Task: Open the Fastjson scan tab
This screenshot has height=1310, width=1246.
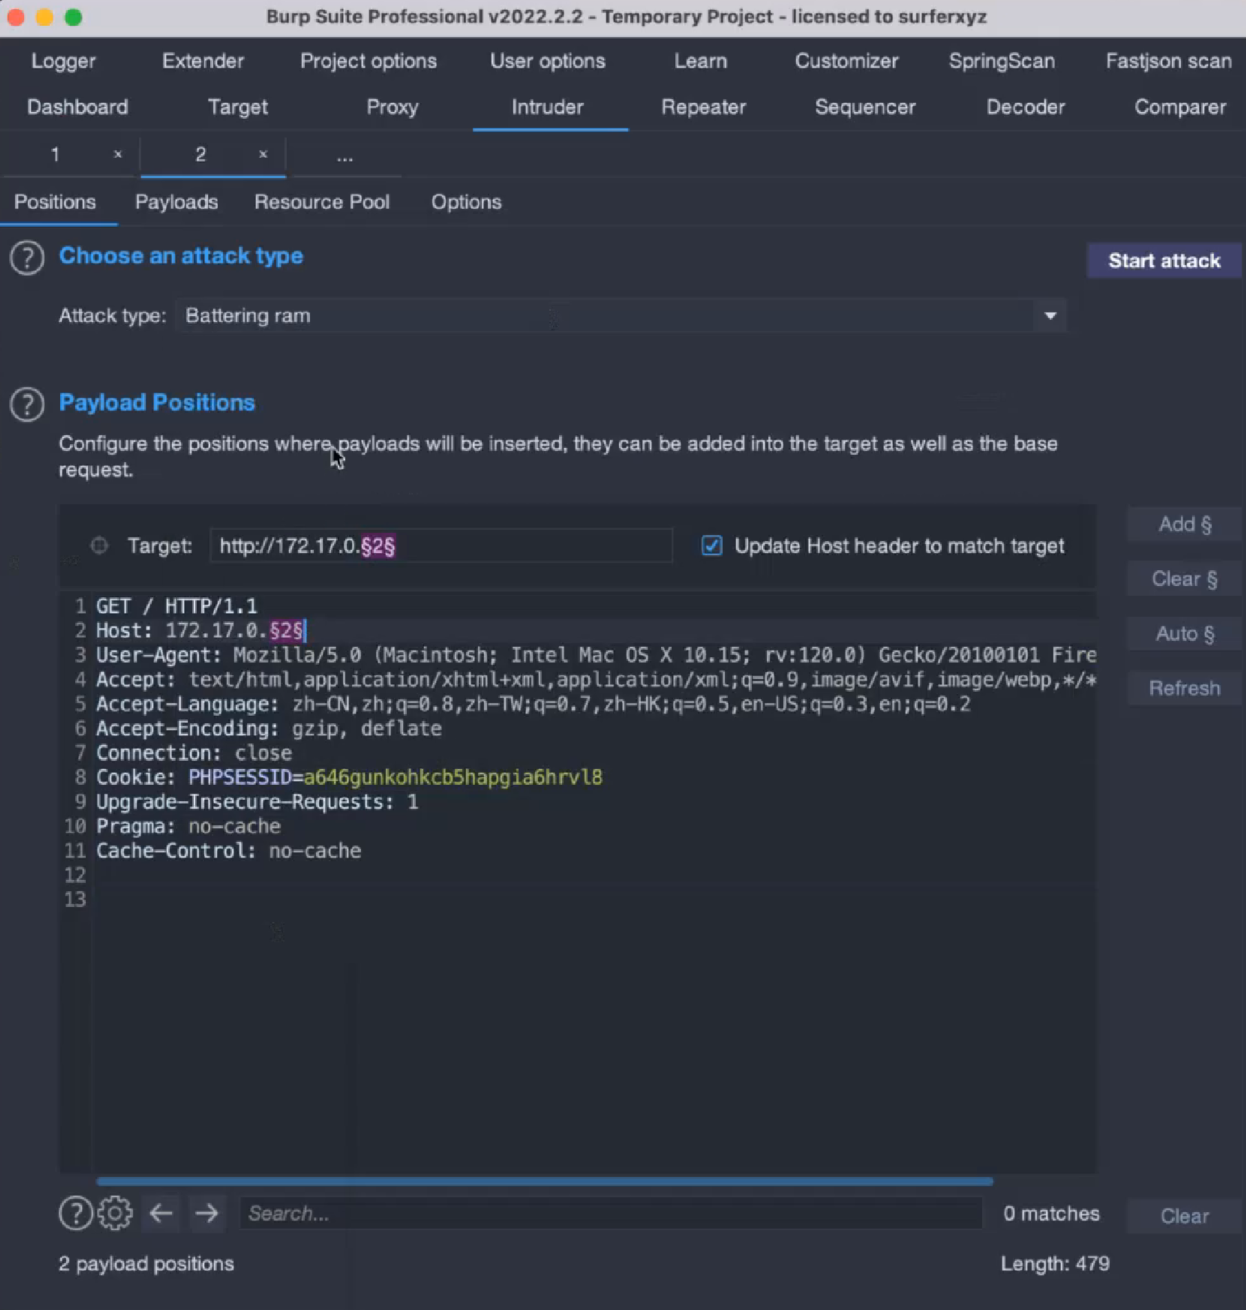Action: click(1169, 61)
